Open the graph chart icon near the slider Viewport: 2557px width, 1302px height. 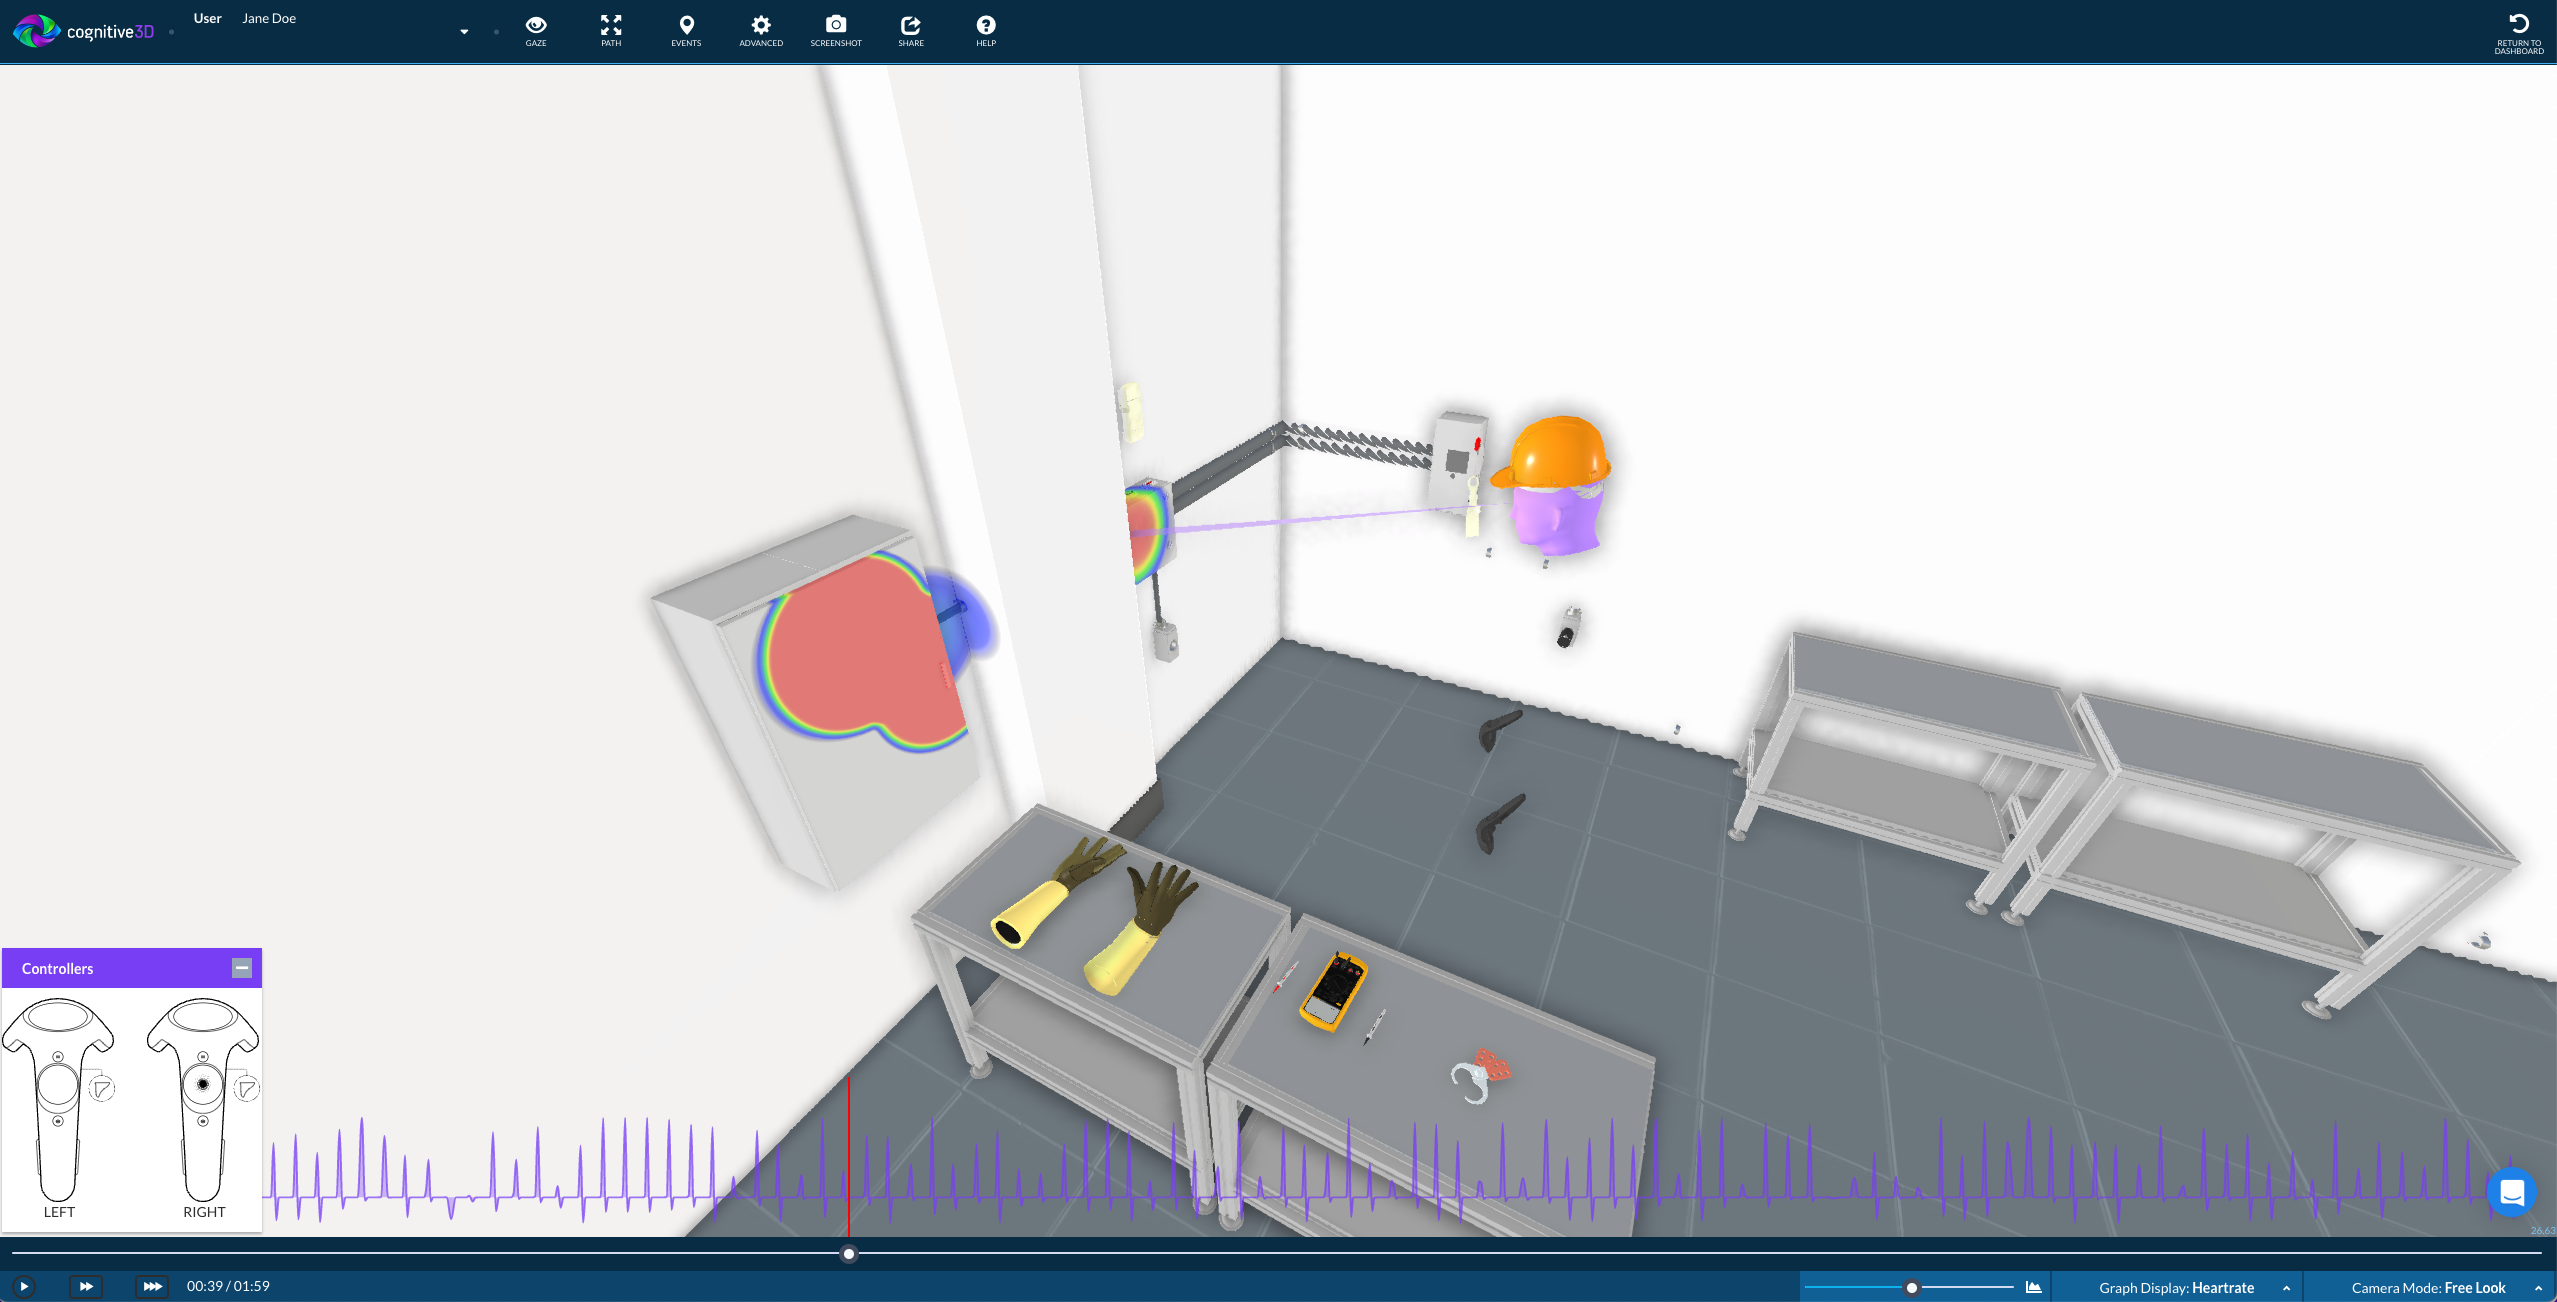tap(2034, 1287)
